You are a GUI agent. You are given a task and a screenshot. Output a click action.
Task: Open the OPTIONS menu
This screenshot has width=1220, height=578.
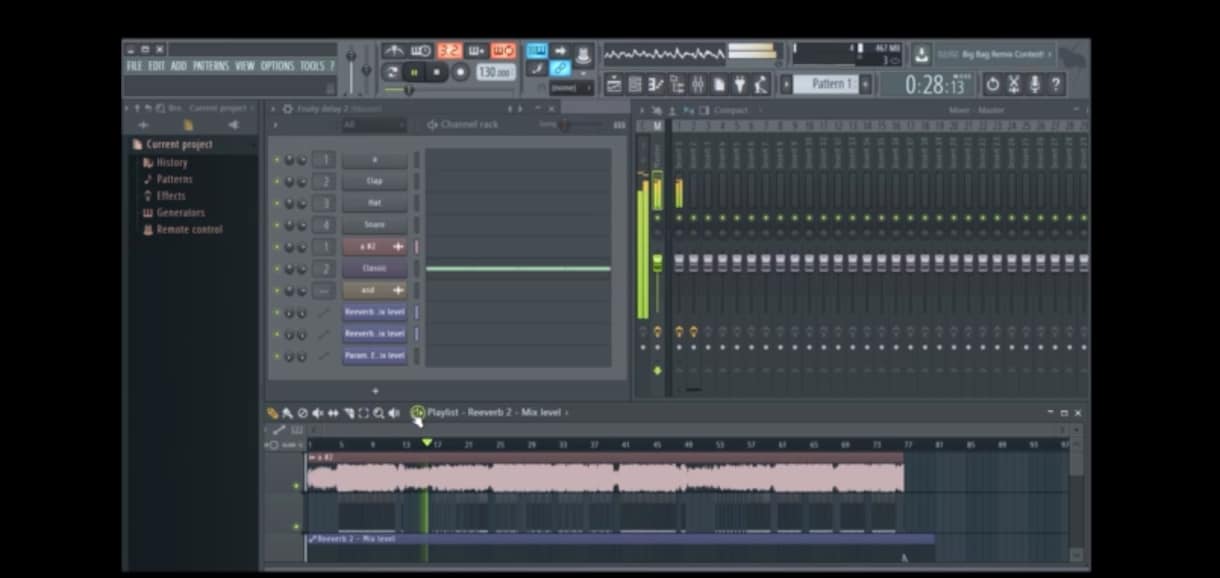[277, 66]
